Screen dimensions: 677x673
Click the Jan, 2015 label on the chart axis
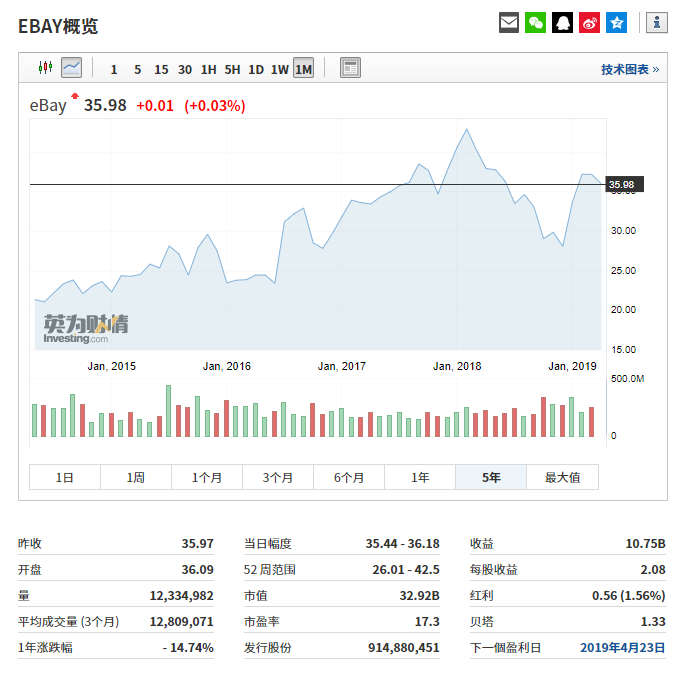111,366
